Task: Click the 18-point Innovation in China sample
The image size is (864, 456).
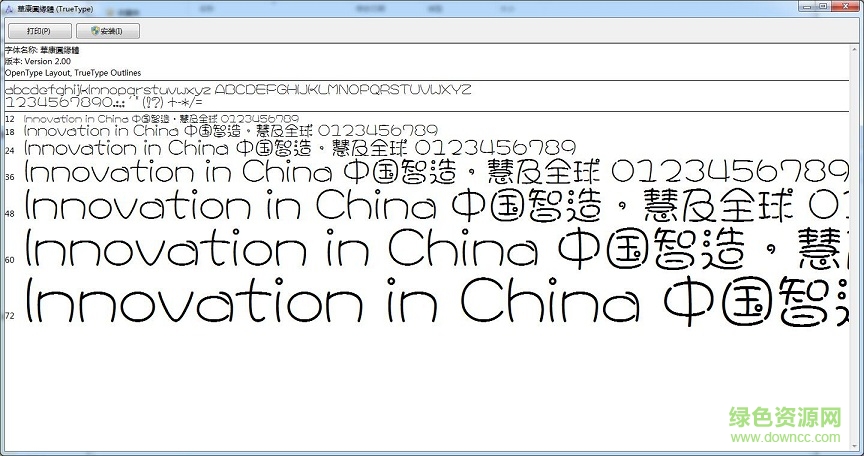Action: tap(231, 131)
